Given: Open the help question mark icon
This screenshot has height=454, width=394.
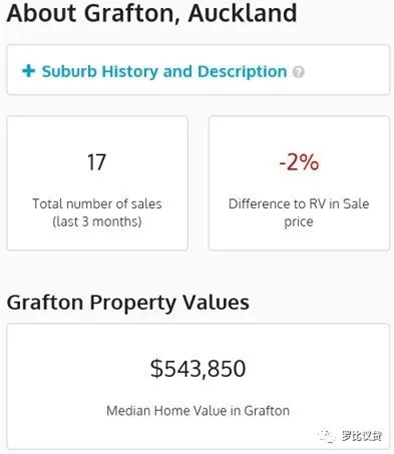Looking at the screenshot, I should pos(298,72).
